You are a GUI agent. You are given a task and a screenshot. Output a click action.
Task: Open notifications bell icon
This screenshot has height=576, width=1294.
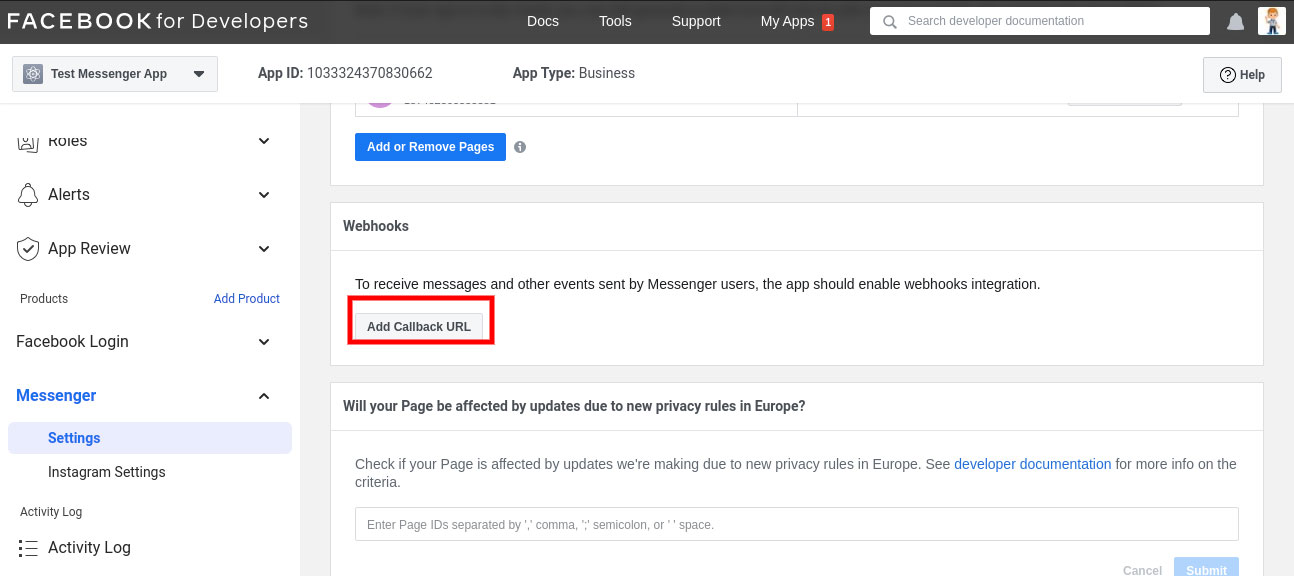[1236, 21]
